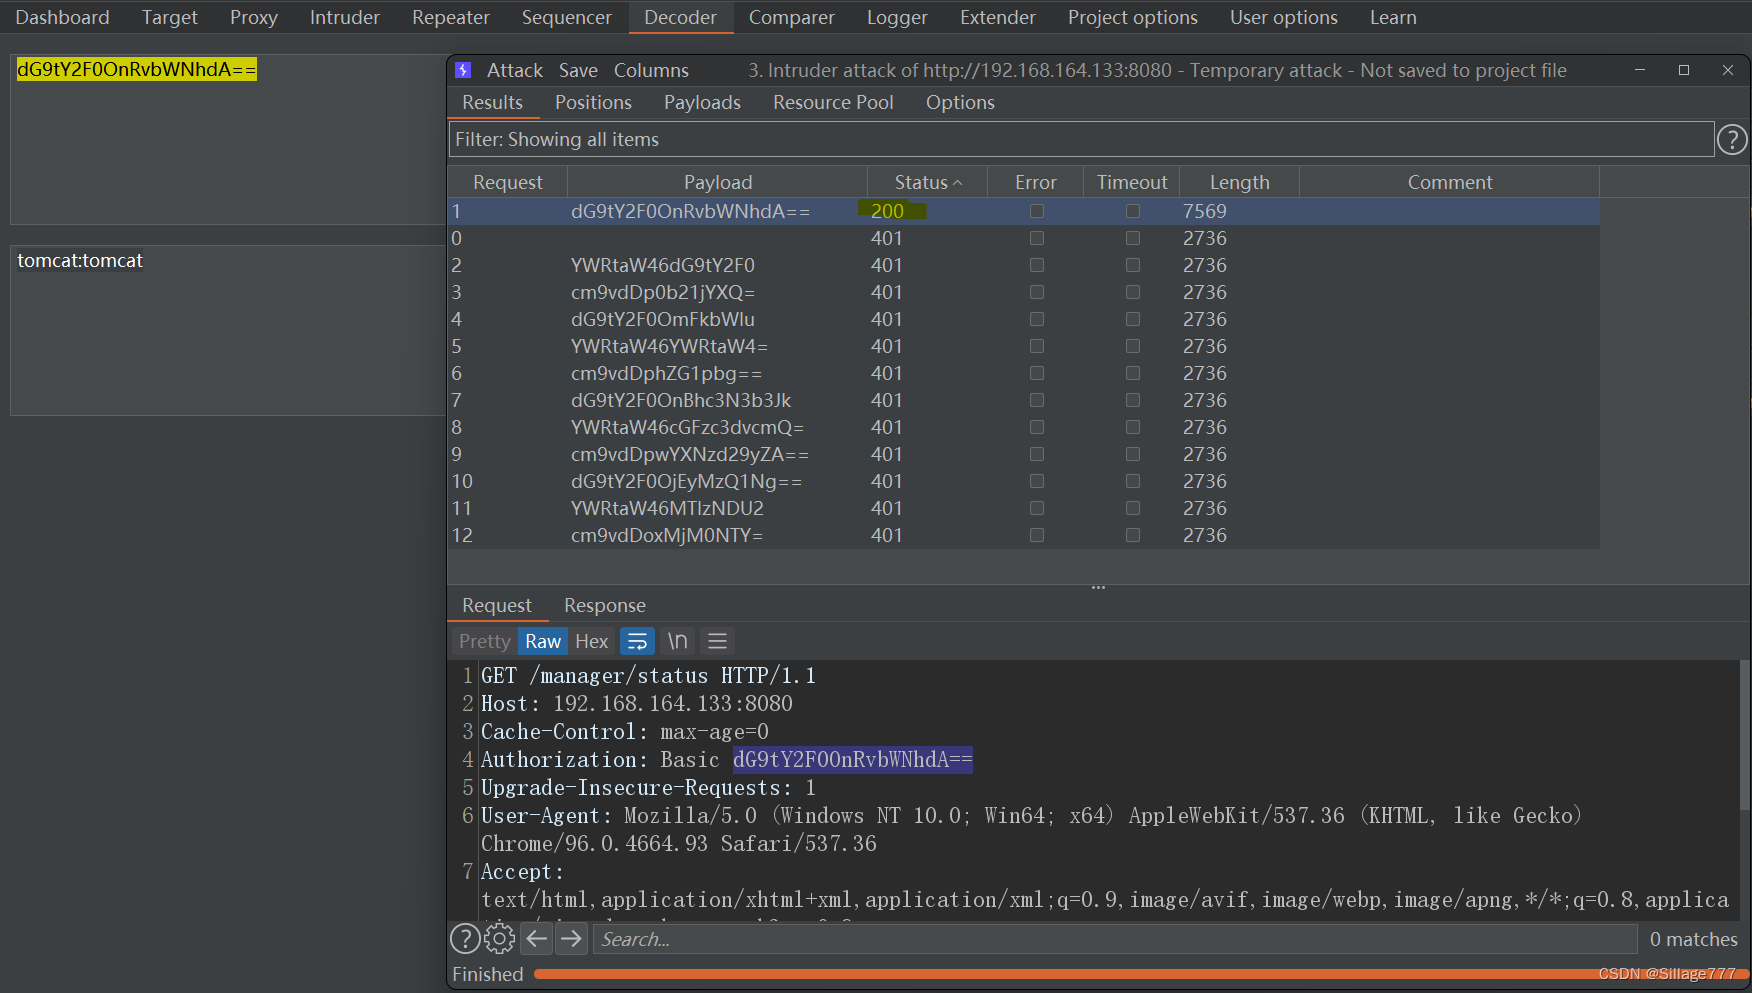This screenshot has width=1752, height=993.
Task: Select row with payload cm9vdDphZG1pbg==
Action: tap(1024, 373)
